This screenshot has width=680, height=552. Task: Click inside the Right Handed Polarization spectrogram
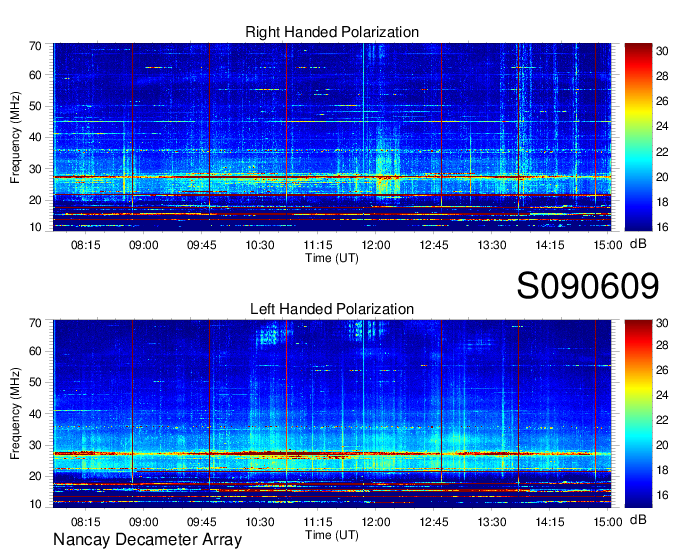[x=332, y=137]
